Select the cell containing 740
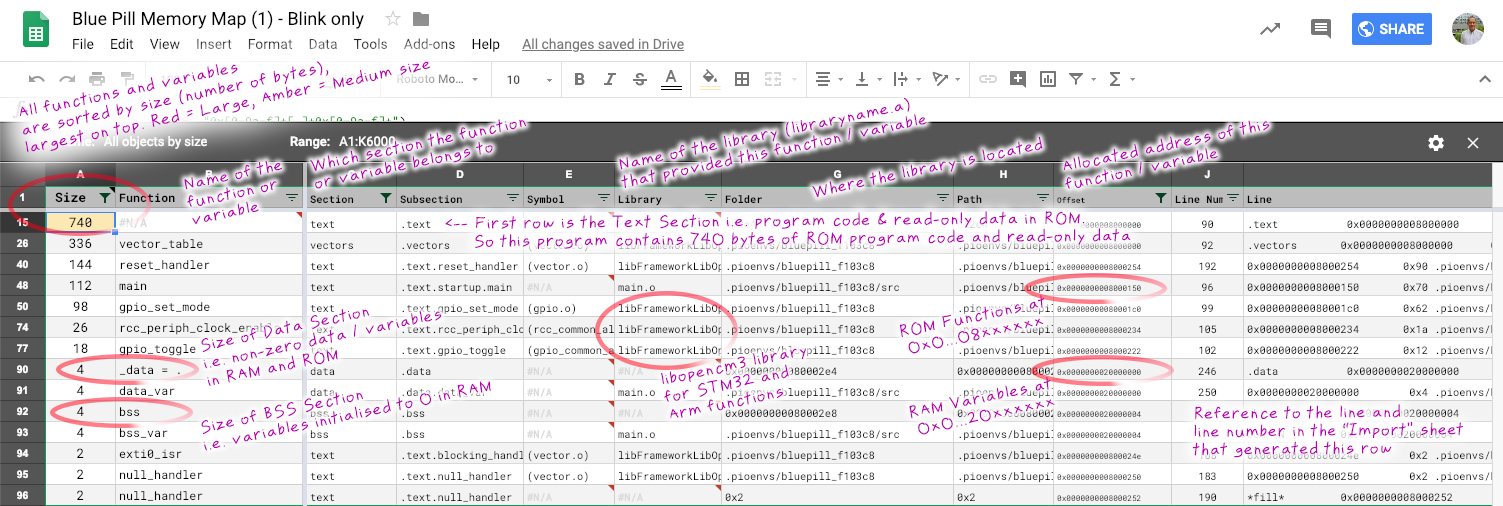Image resolution: width=1503 pixels, height=506 pixels. click(81, 223)
